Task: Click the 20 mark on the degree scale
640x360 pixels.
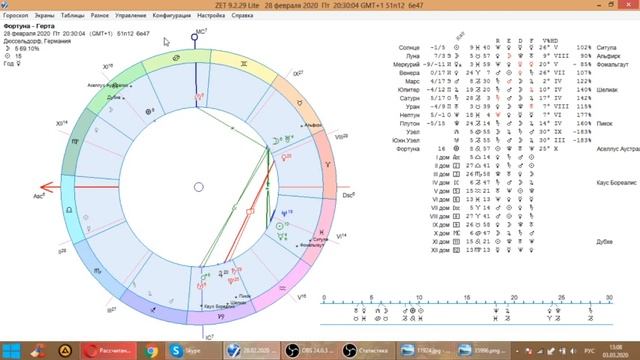Action: (x=514, y=298)
